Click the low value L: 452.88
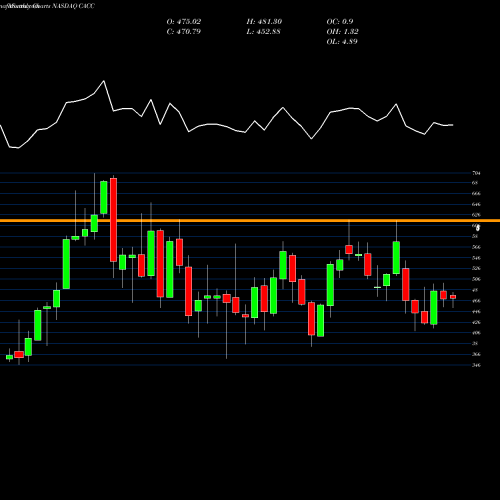 [263, 32]
